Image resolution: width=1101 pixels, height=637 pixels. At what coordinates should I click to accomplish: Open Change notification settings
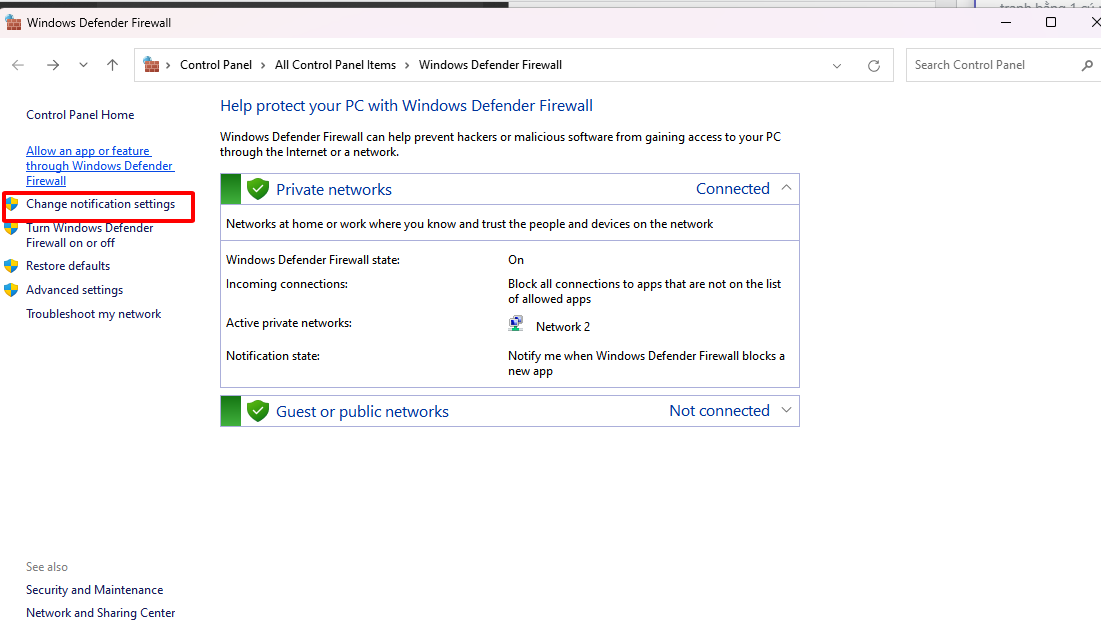tap(100, 204)
